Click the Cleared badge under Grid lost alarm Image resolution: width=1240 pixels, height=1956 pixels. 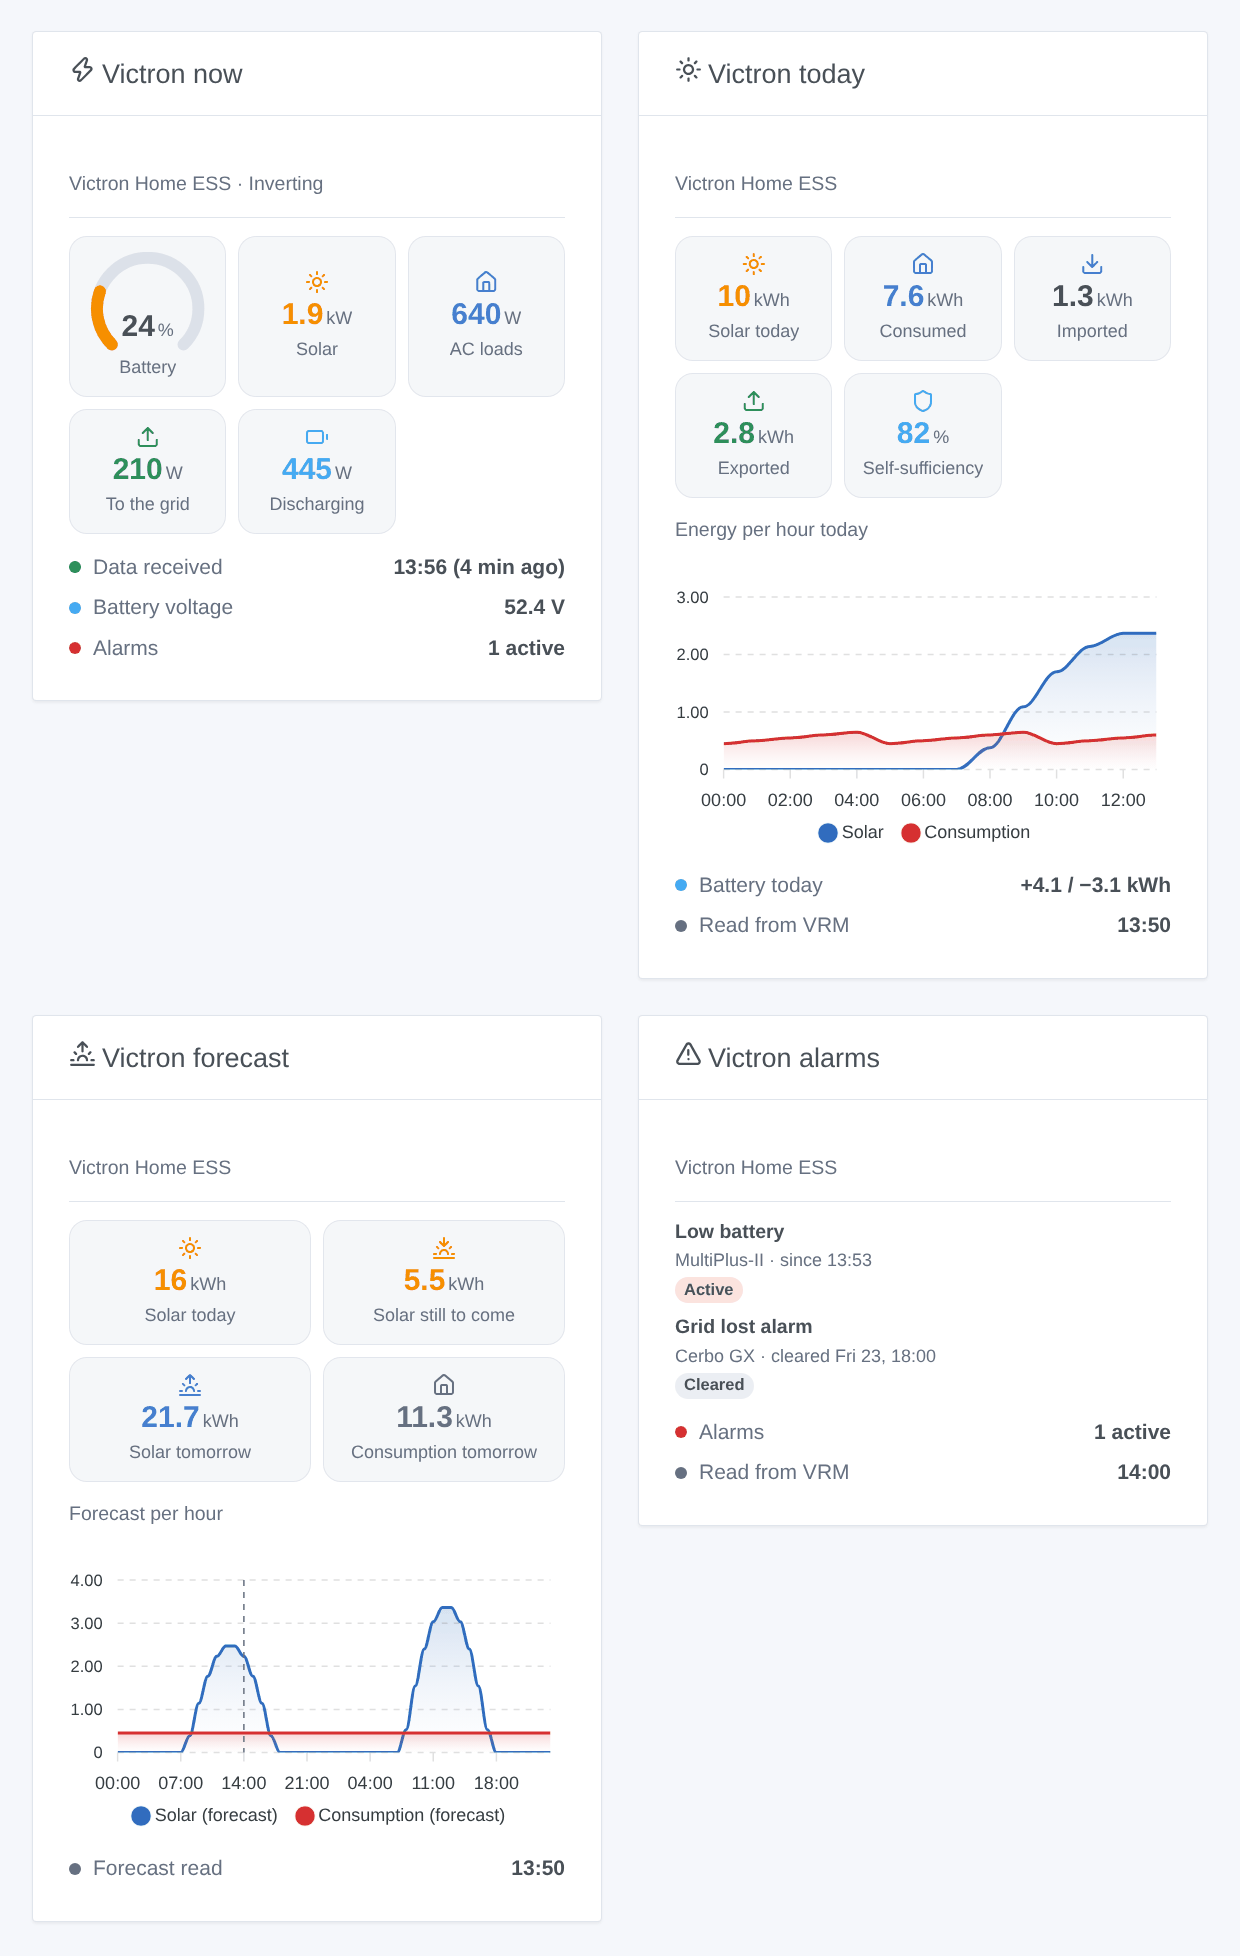tap(714, 1385)
